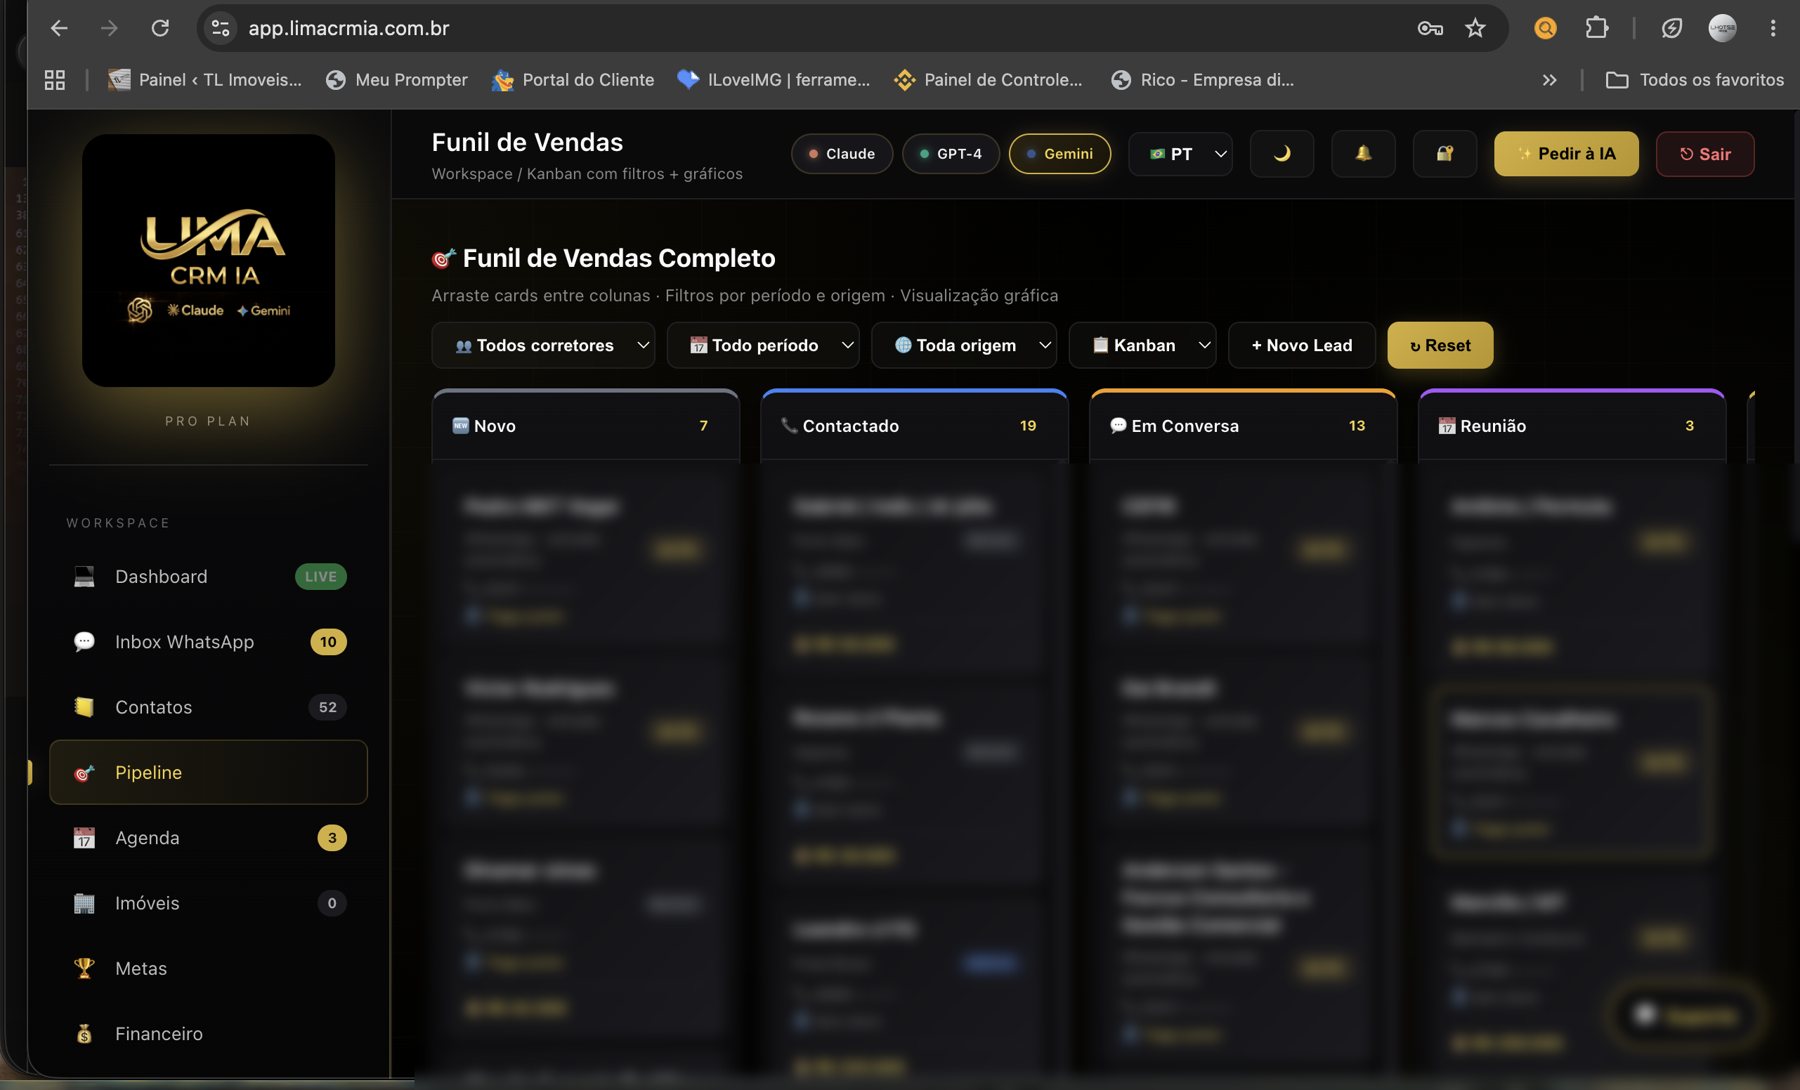
Task: Bookmark this page with the star icon
Action: [1475, 28]
